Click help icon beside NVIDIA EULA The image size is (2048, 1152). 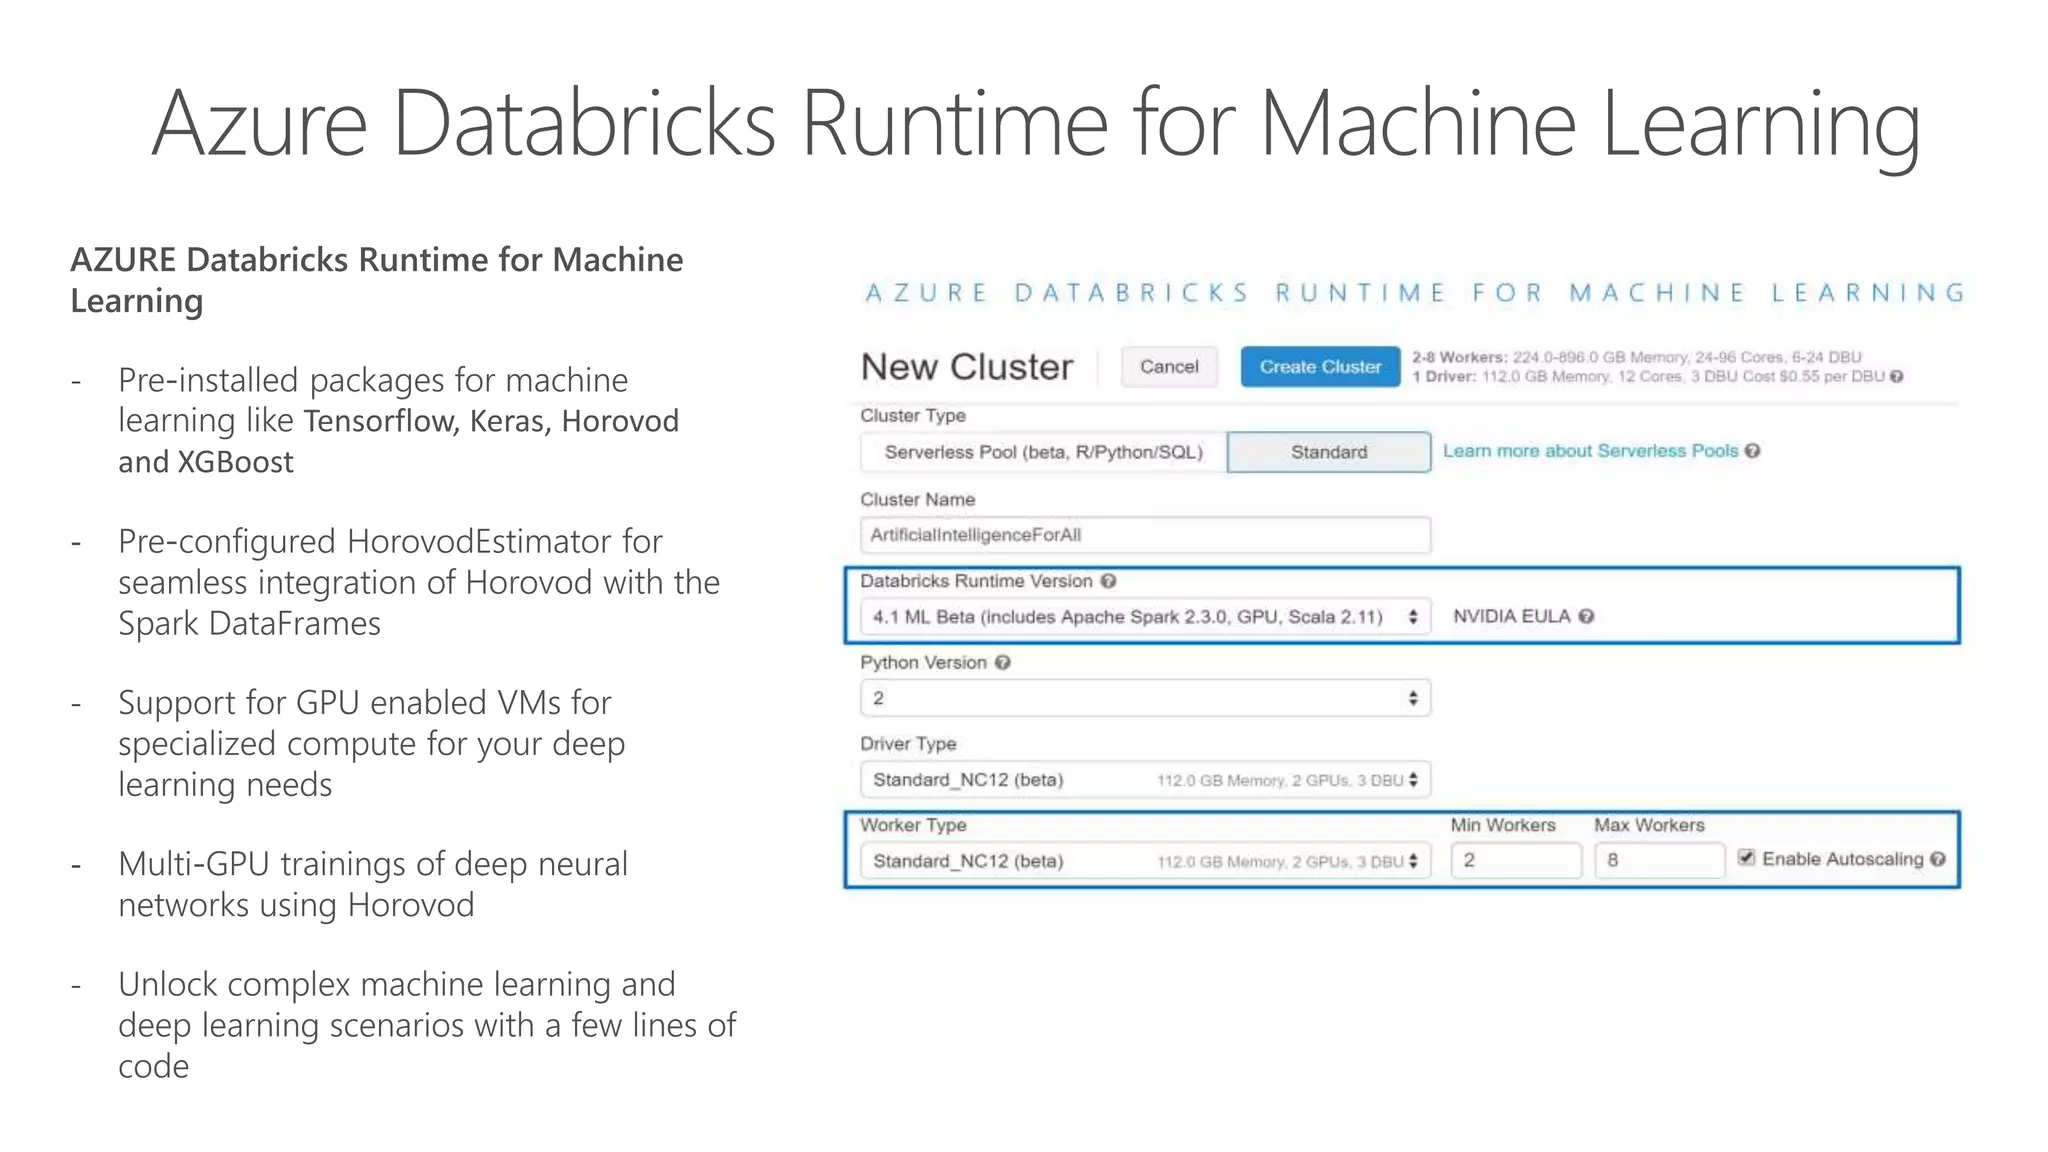coord(1586,616)
